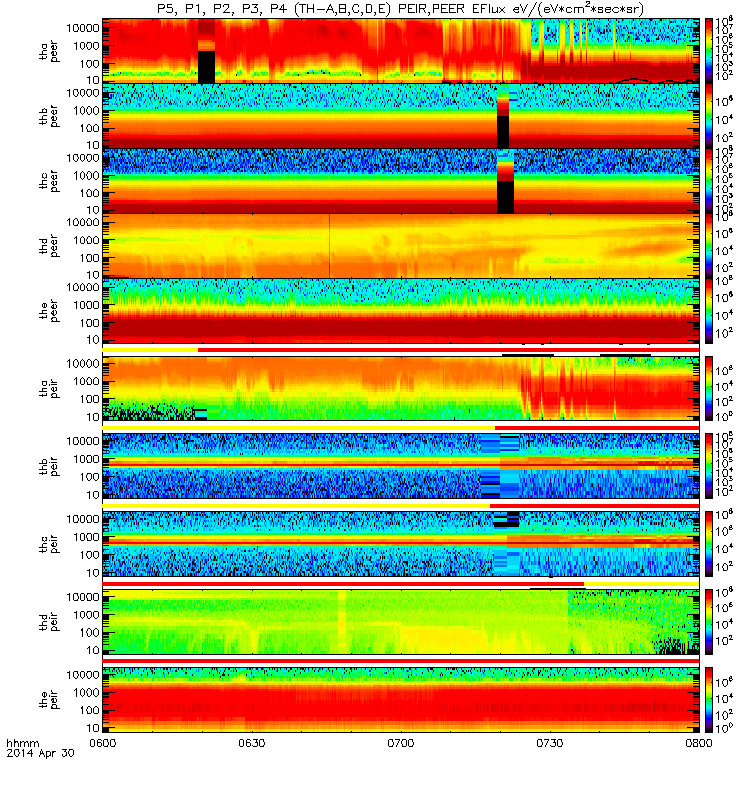Screen dimensions: 750x800
Task: Click the thin vertical red line in thd peer
Action: click(x=330, y=245)
